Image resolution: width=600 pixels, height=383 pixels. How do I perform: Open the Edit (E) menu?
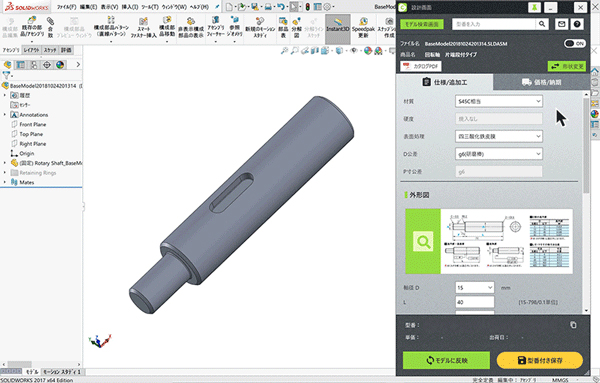click(x=88, y=7)
